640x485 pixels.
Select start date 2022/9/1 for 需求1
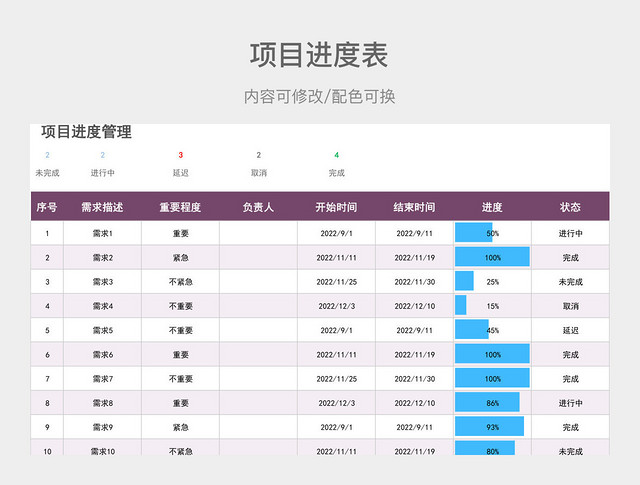[x=336, y=233]
